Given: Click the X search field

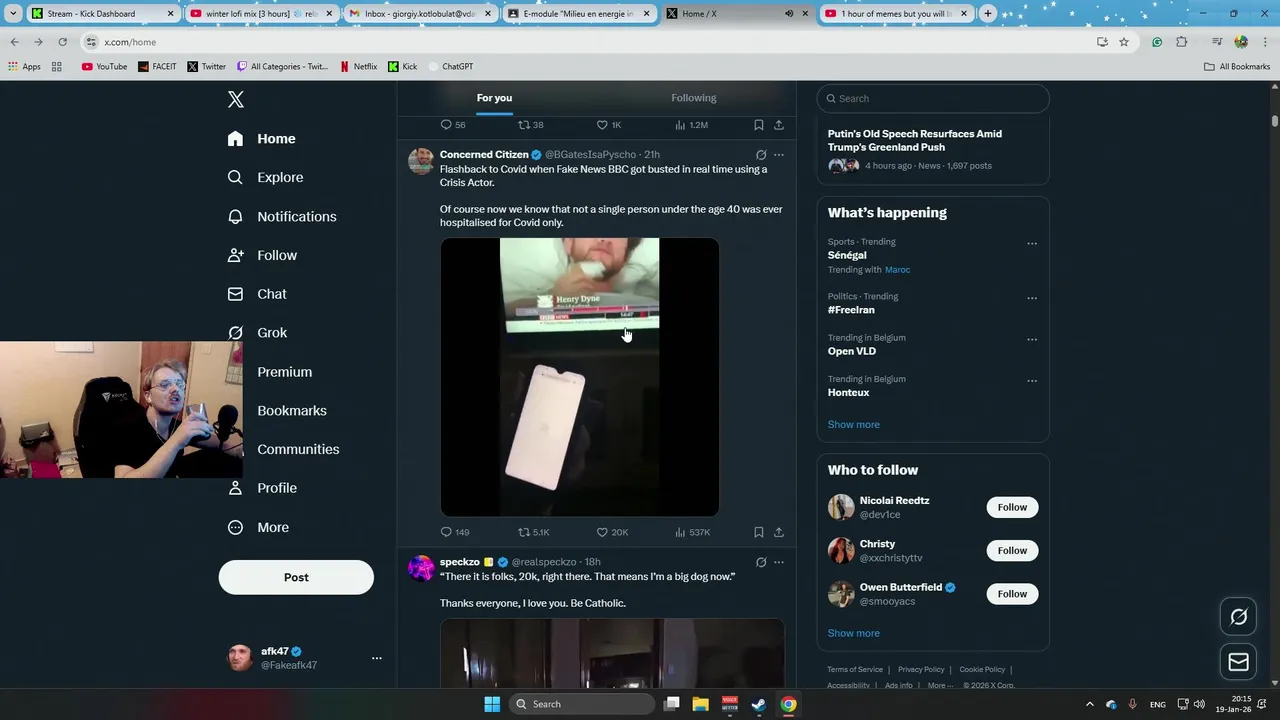Looking at the screenshot, I should (x=933, y=98).
